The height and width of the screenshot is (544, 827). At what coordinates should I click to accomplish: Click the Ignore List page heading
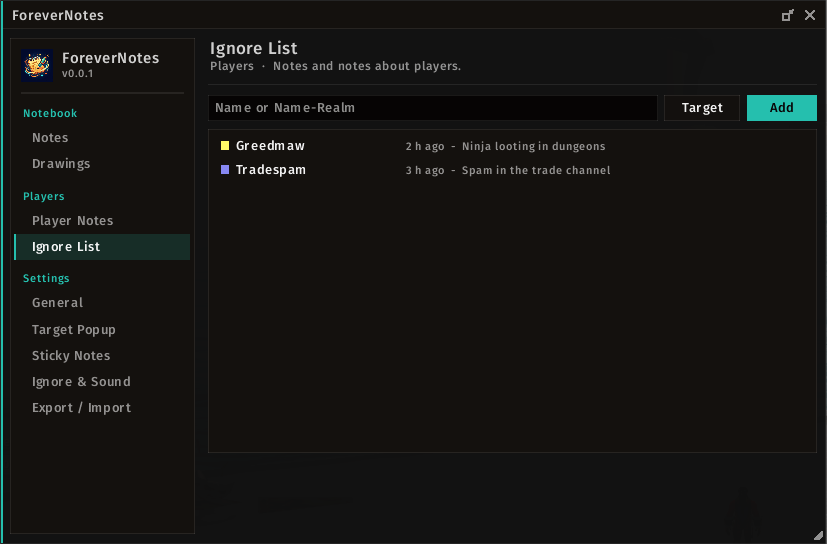pyautogui.click(x=254, y=49)
